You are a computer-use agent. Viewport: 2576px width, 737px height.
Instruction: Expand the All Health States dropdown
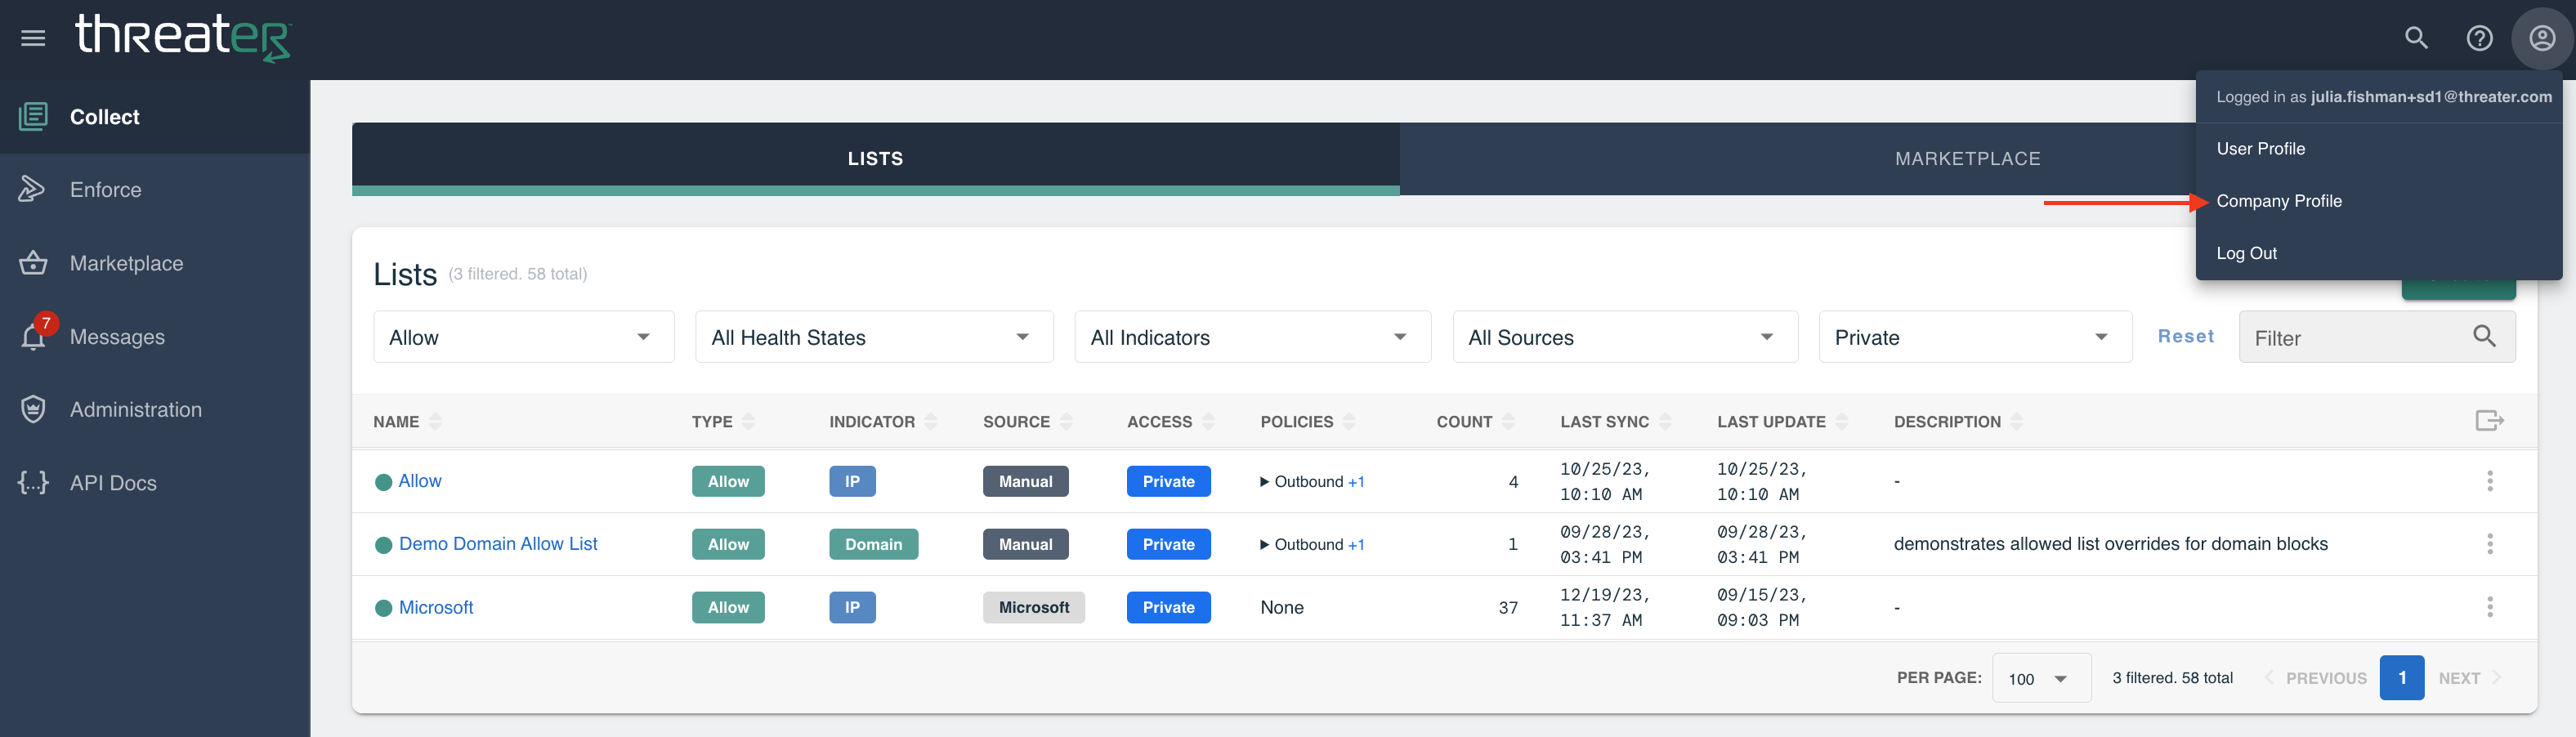873,338
